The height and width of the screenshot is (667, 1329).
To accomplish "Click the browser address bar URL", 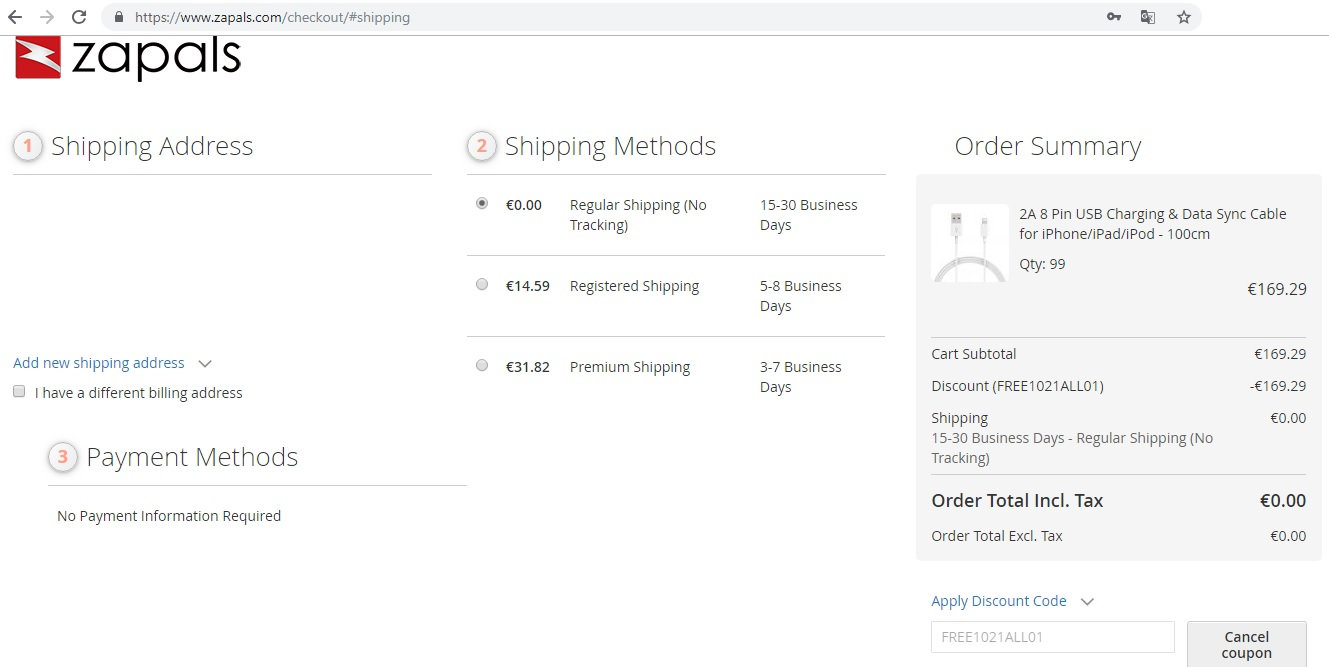I will pos(272,17).
